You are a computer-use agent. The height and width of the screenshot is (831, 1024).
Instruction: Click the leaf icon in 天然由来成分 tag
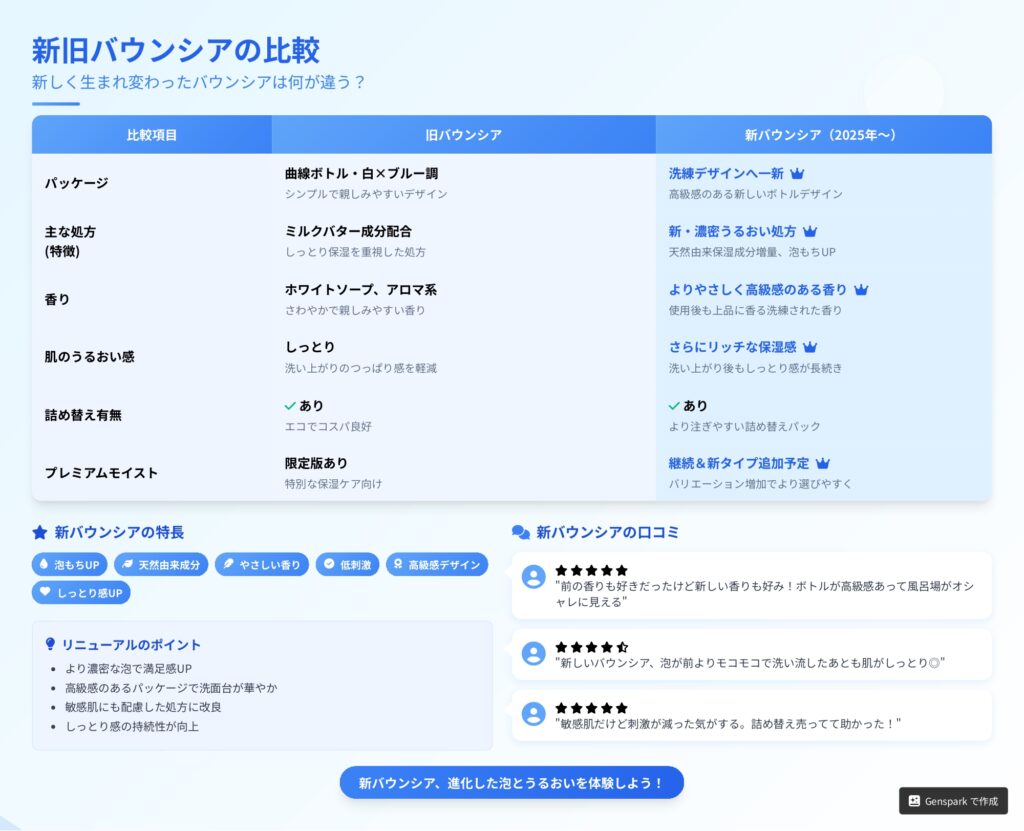(128, 564)
